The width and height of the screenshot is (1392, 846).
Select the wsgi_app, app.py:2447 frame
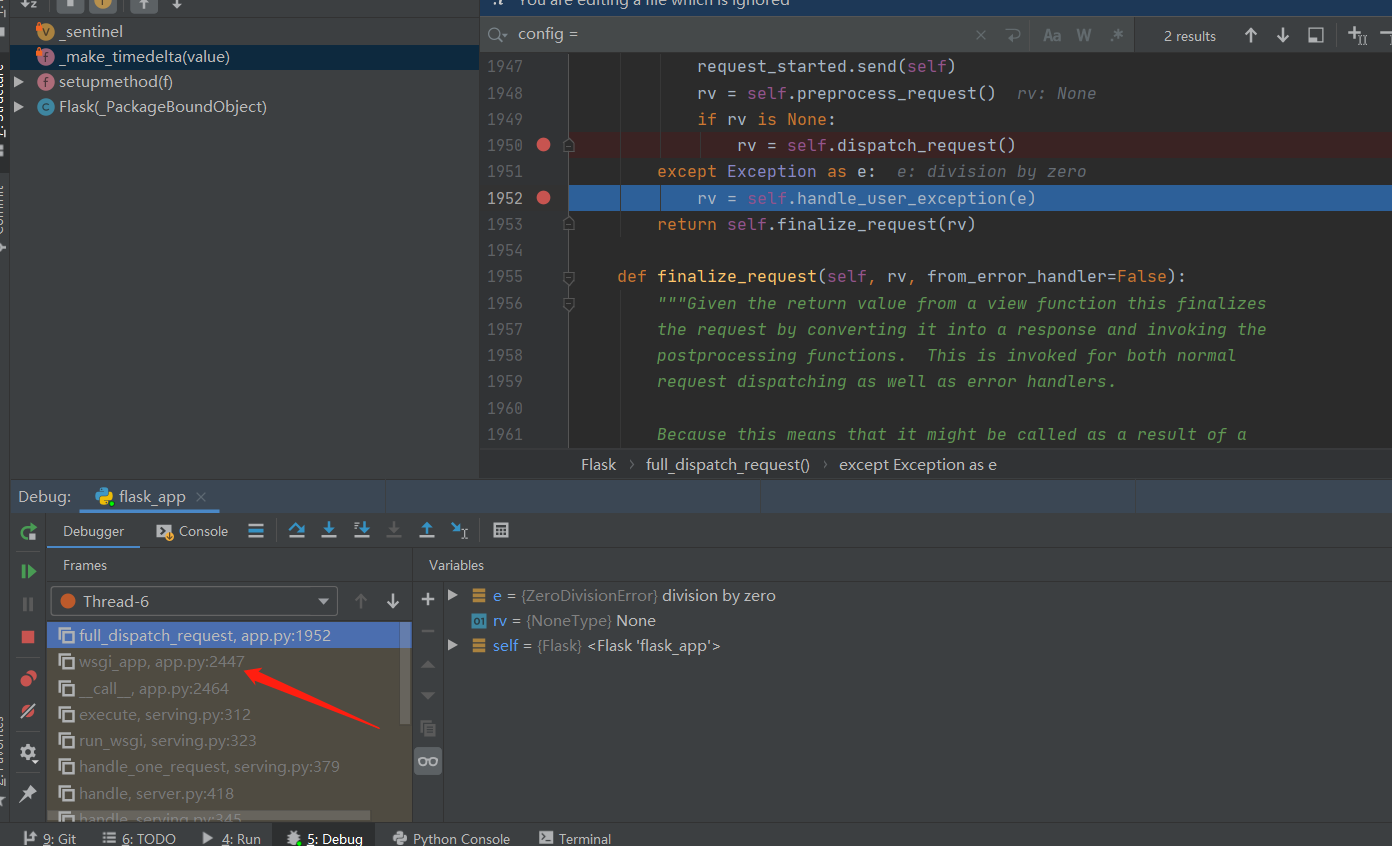(x=161, y=662)
